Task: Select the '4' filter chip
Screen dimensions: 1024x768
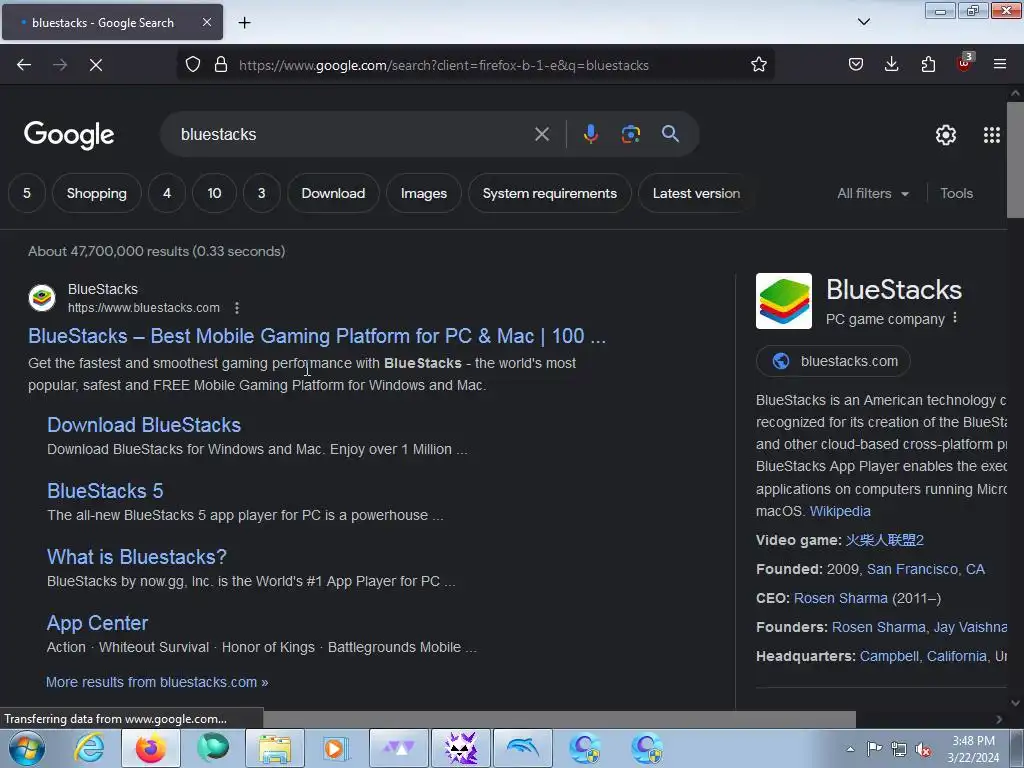Action: 167,193
